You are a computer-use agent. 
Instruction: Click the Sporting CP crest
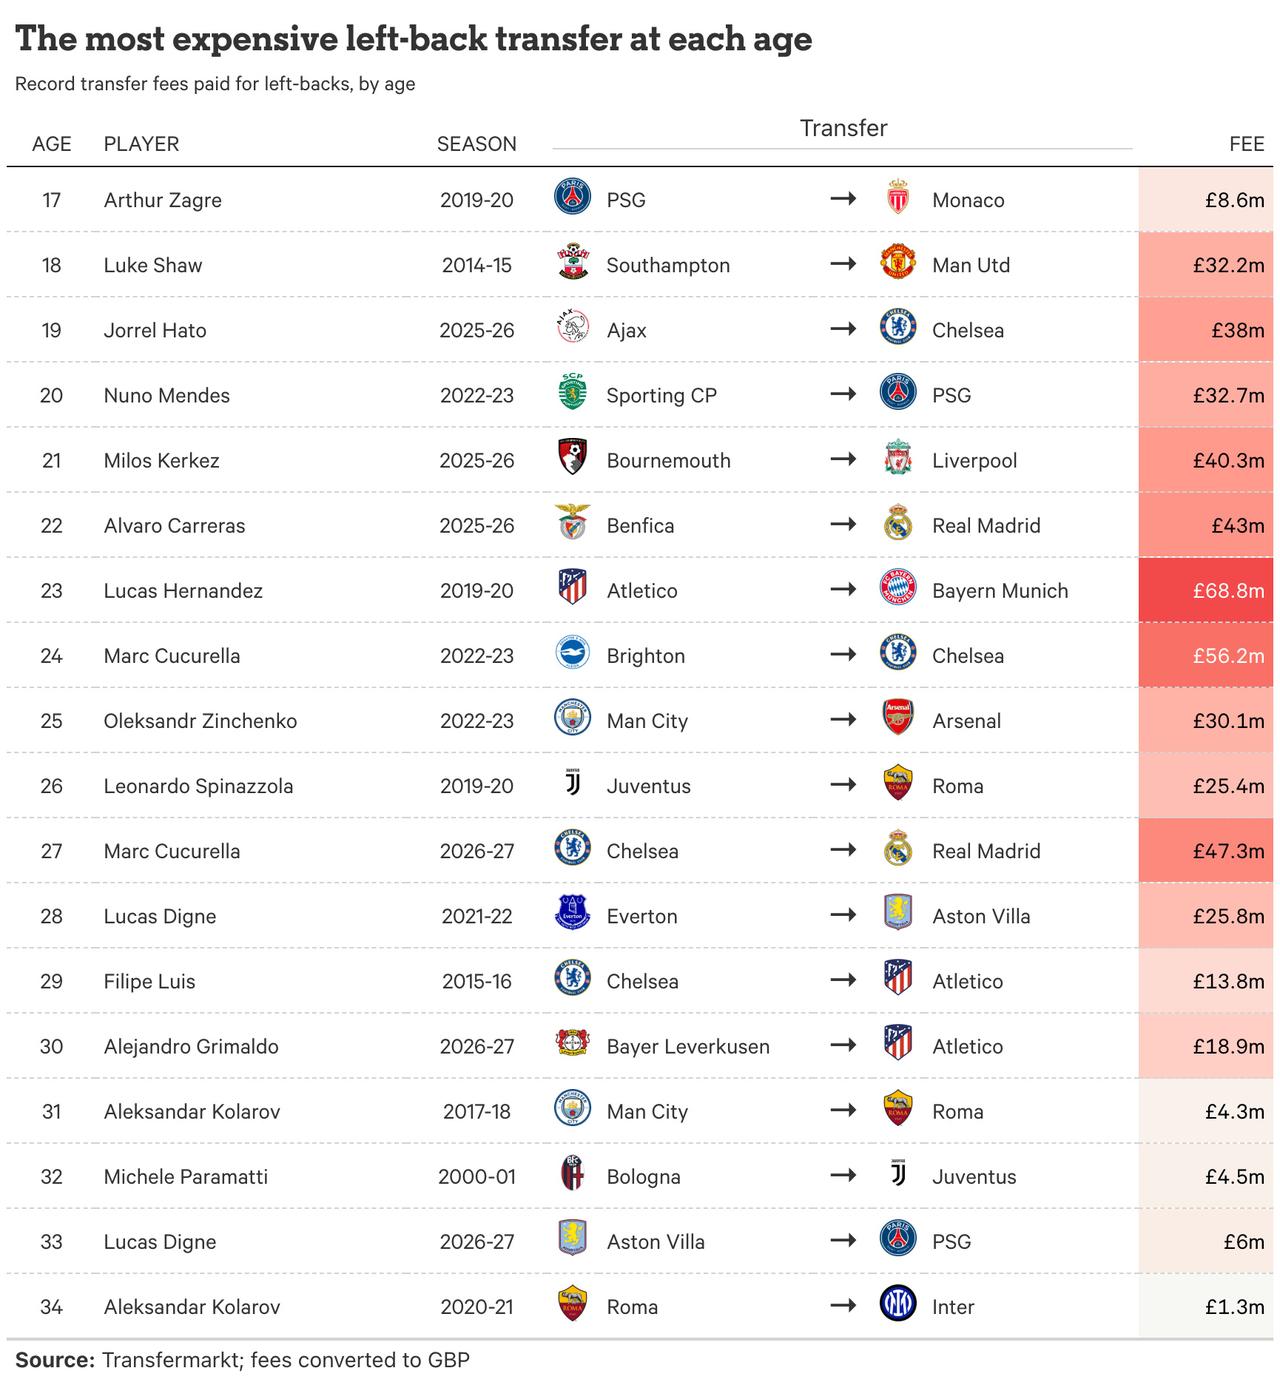572,394
